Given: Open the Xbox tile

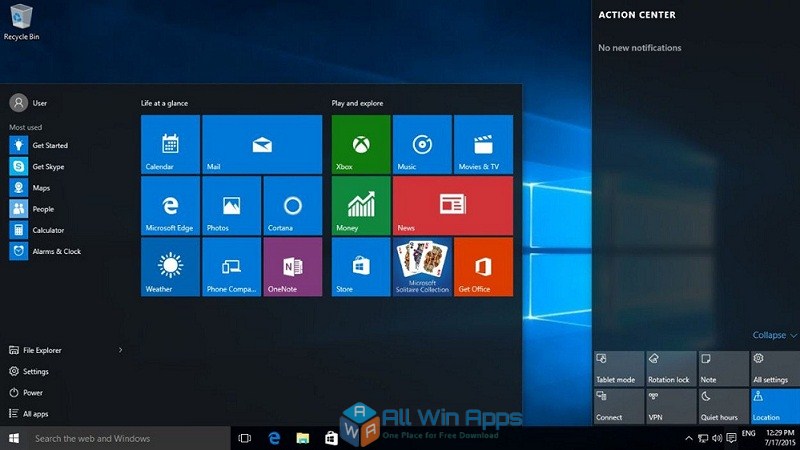Looking at the screenshot, I should tap(361, 144).
